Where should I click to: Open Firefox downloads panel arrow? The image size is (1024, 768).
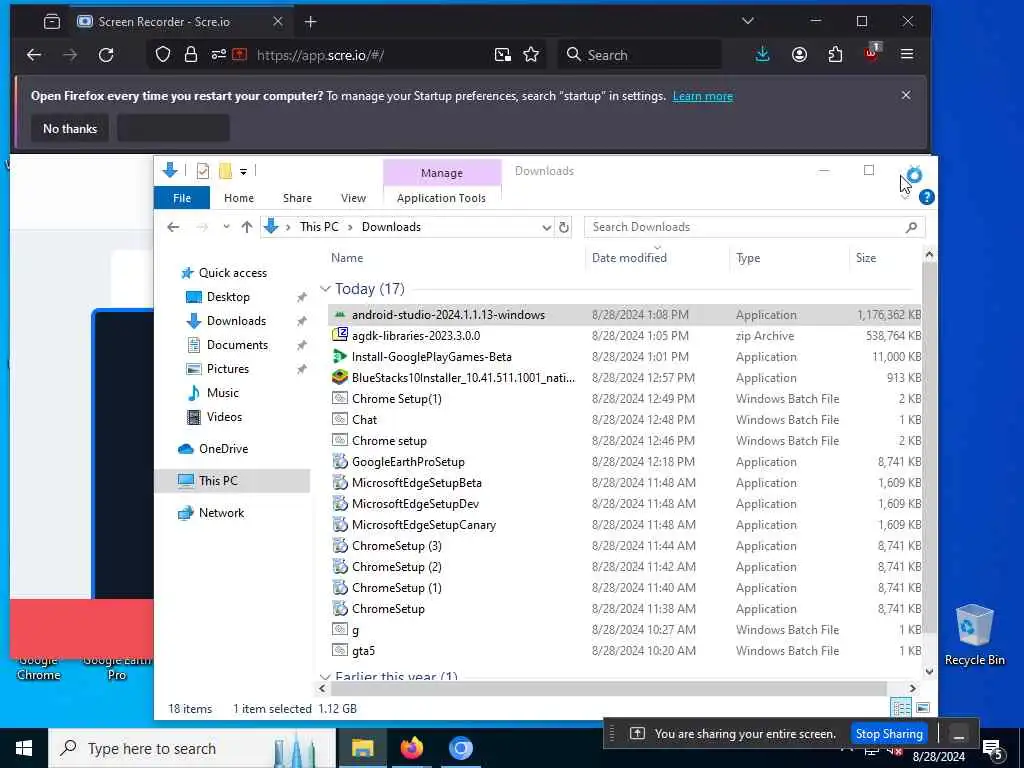click(x=762, y=55)
